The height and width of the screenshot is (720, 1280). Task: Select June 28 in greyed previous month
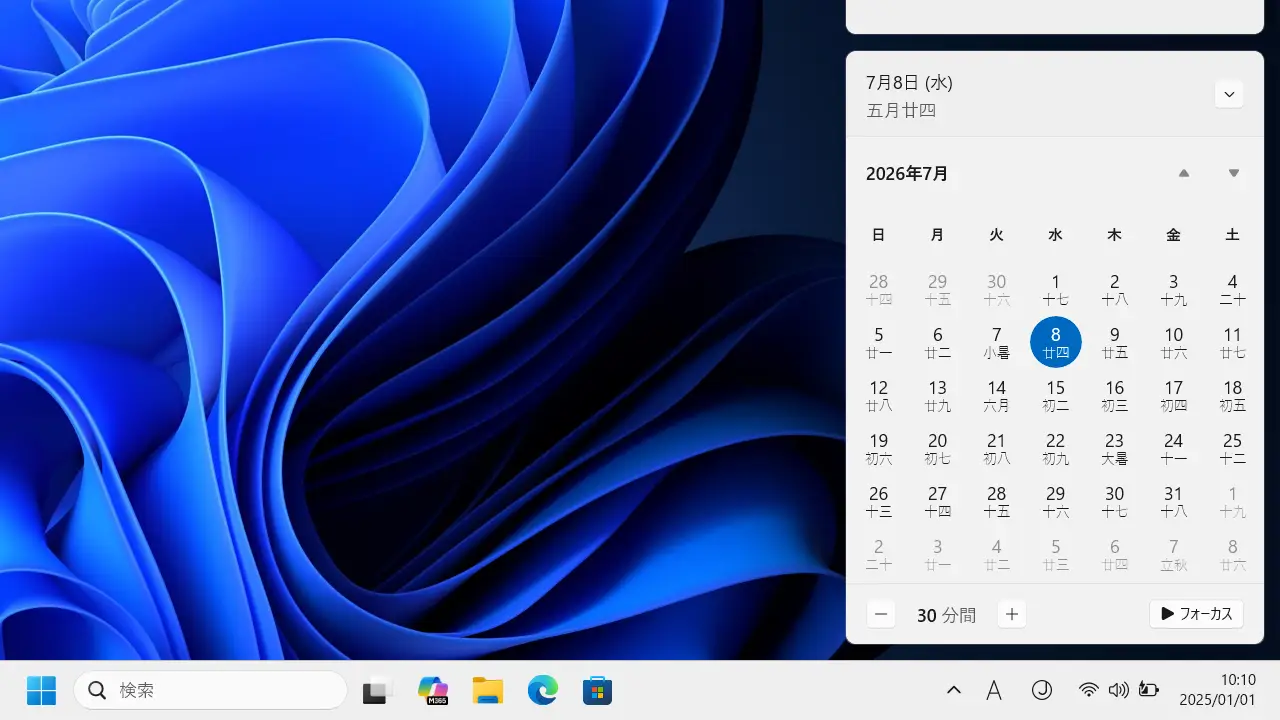[x=879, y=289]
